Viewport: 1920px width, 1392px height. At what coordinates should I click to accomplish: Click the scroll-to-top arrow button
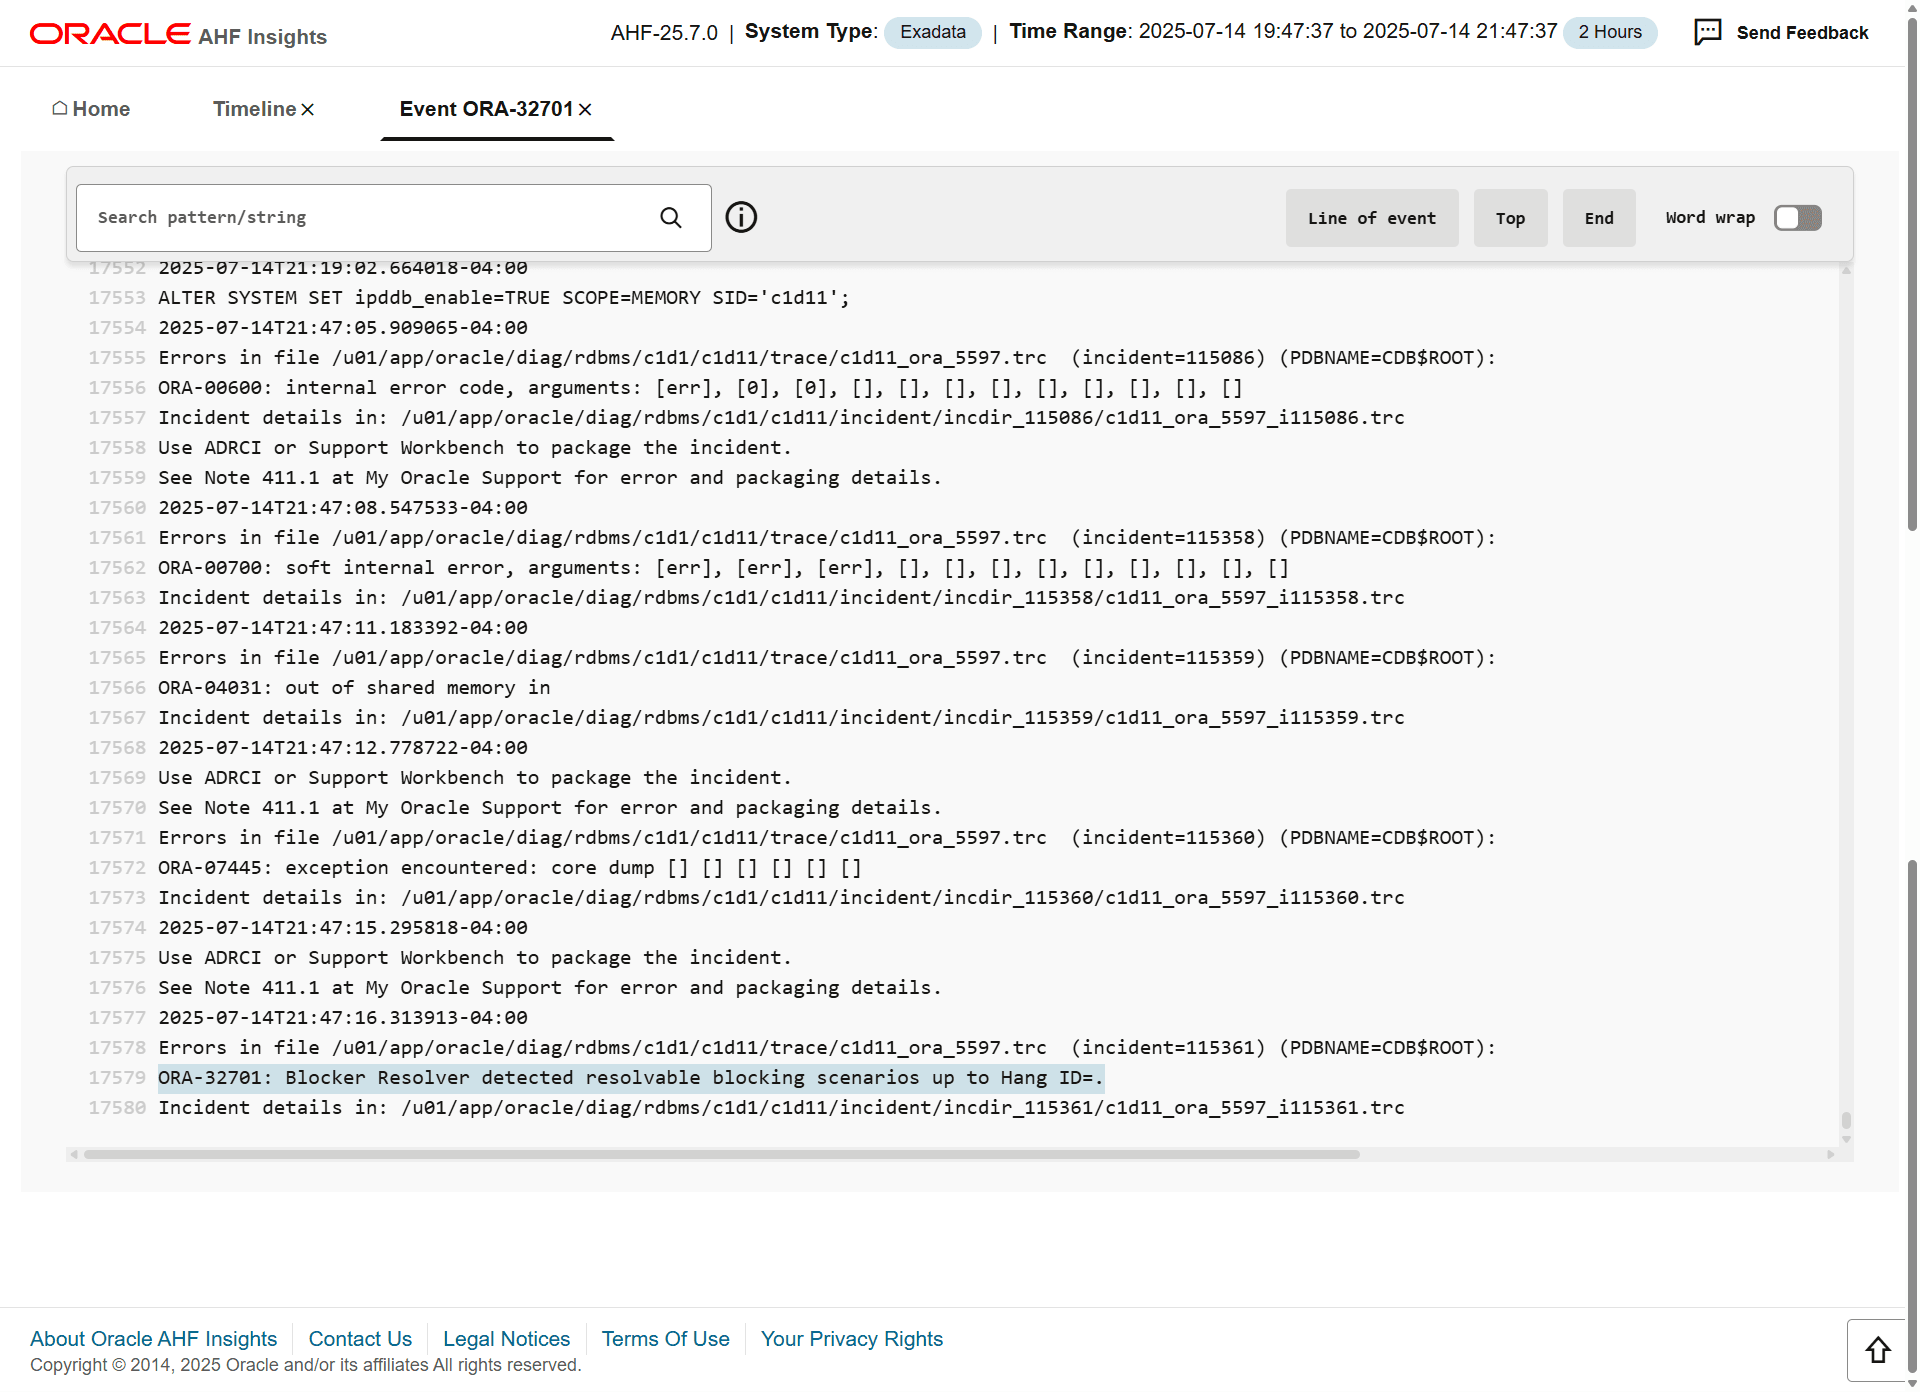(x=1877, y=1350)
